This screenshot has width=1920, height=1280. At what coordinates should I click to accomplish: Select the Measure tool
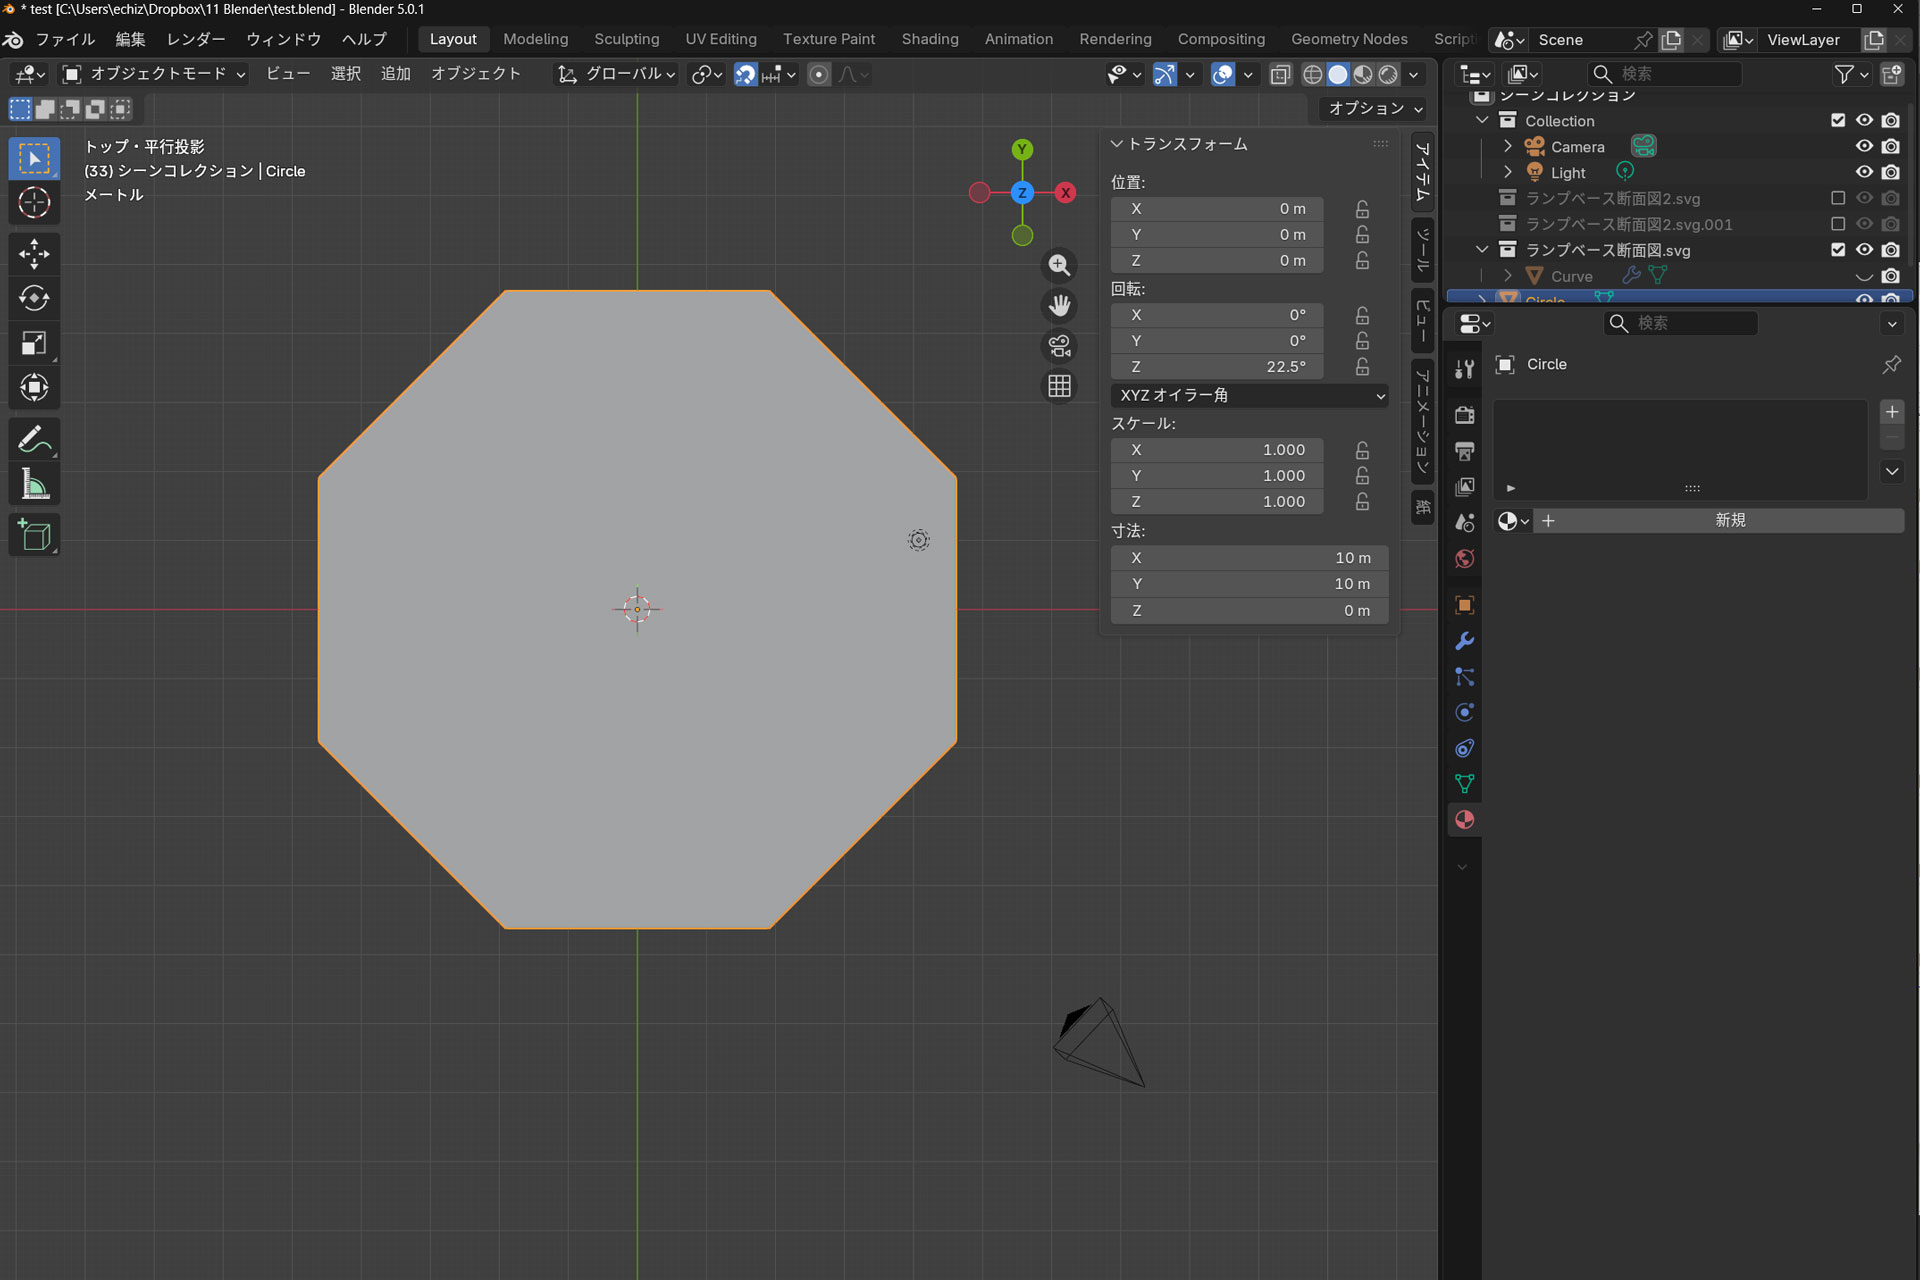point(34,485)
